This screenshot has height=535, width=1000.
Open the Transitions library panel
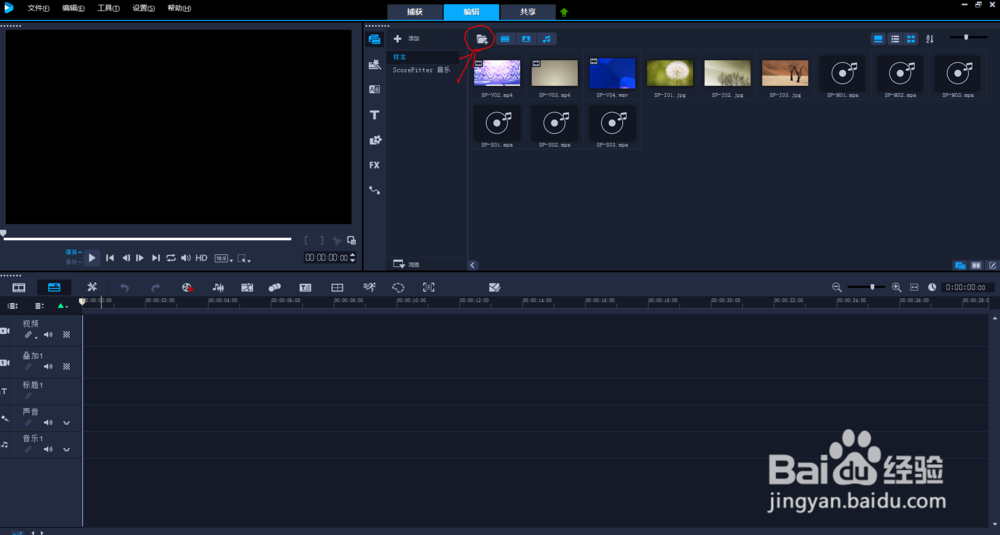pyautogui.click(x=374, y=89)
